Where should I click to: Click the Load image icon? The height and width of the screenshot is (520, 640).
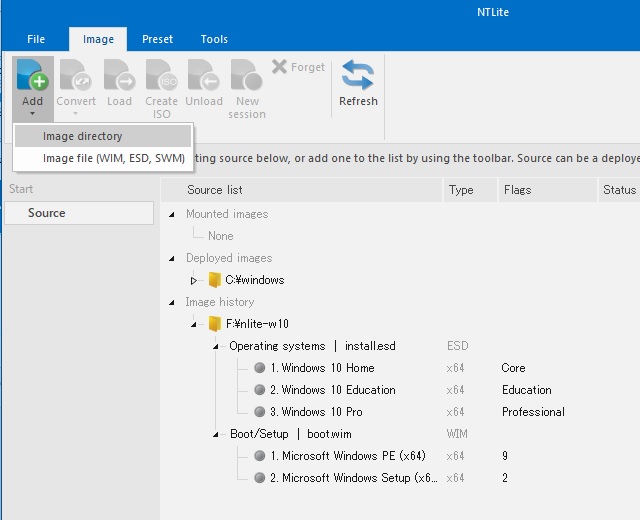point(119,76)
